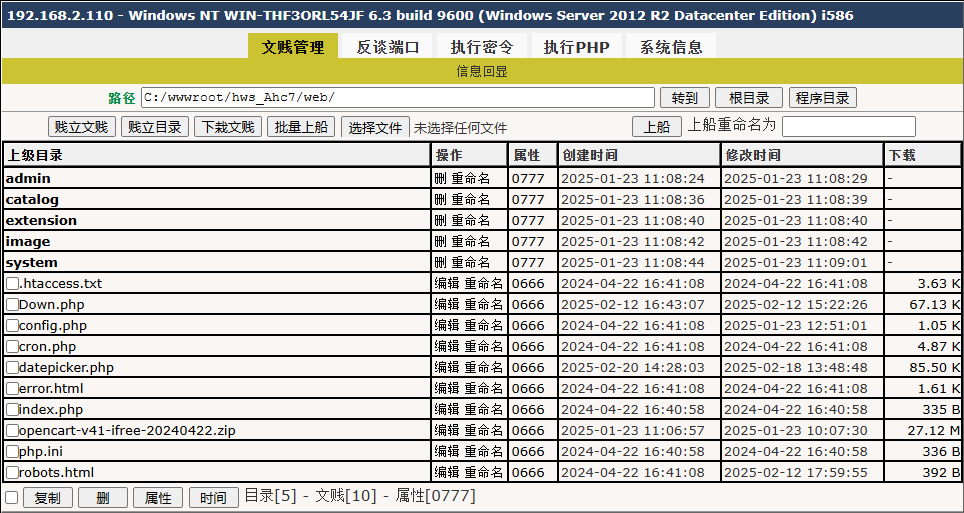Click 编辑 for index.php
This screenshot has height=513, width=964.
[x=447, y=409]
